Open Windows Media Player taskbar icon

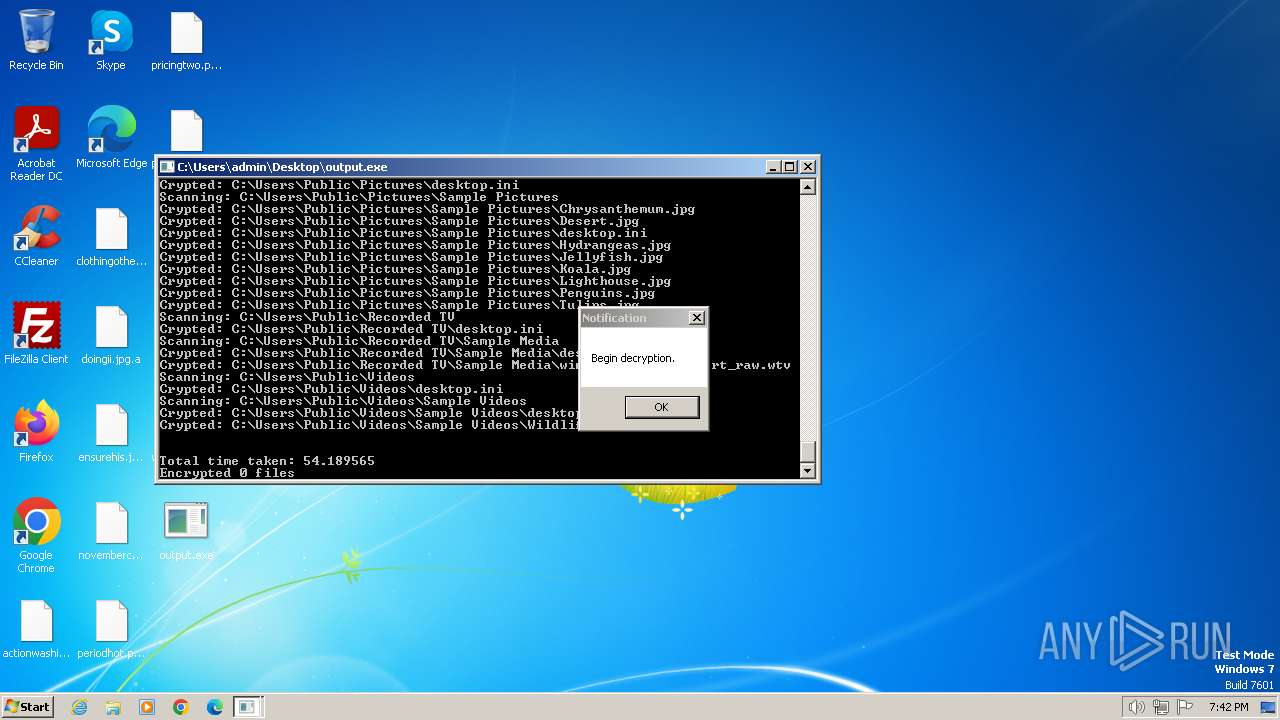[x=147, y=707]
